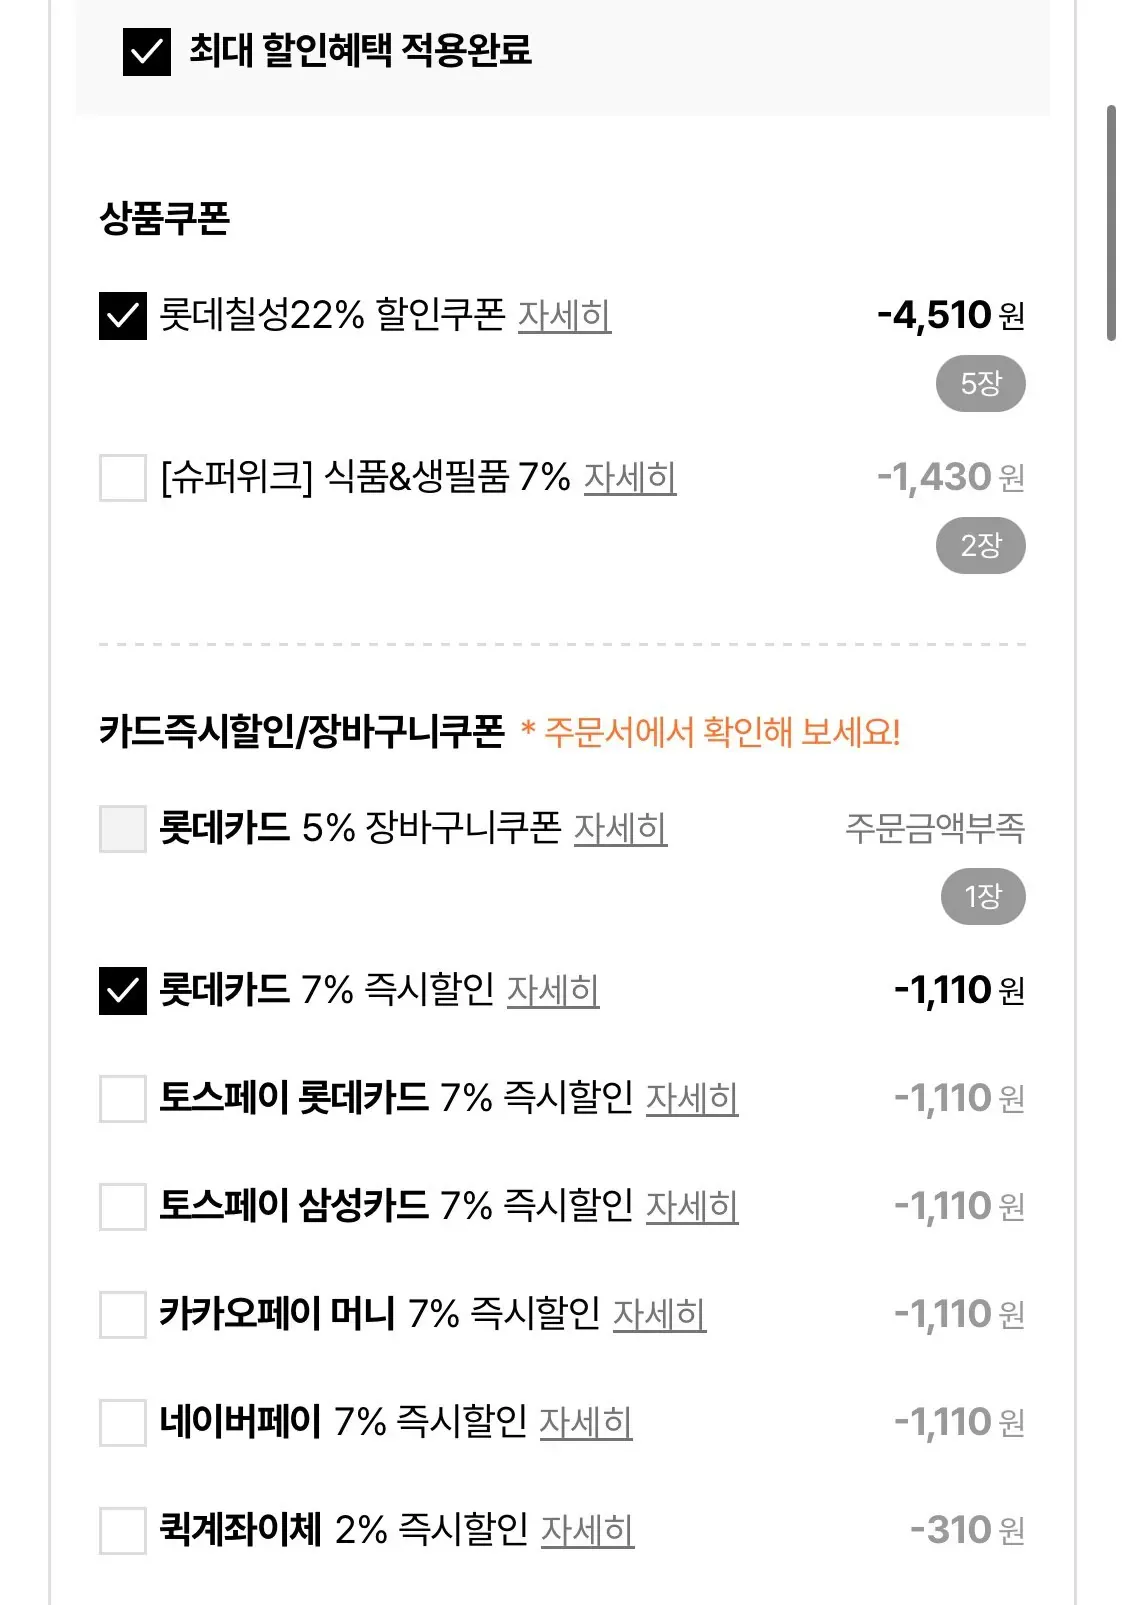Check 카카오페이 머니 7% 즉시할인
This screenshot has width=1125, height=1605.
(x=123, y=1315)
